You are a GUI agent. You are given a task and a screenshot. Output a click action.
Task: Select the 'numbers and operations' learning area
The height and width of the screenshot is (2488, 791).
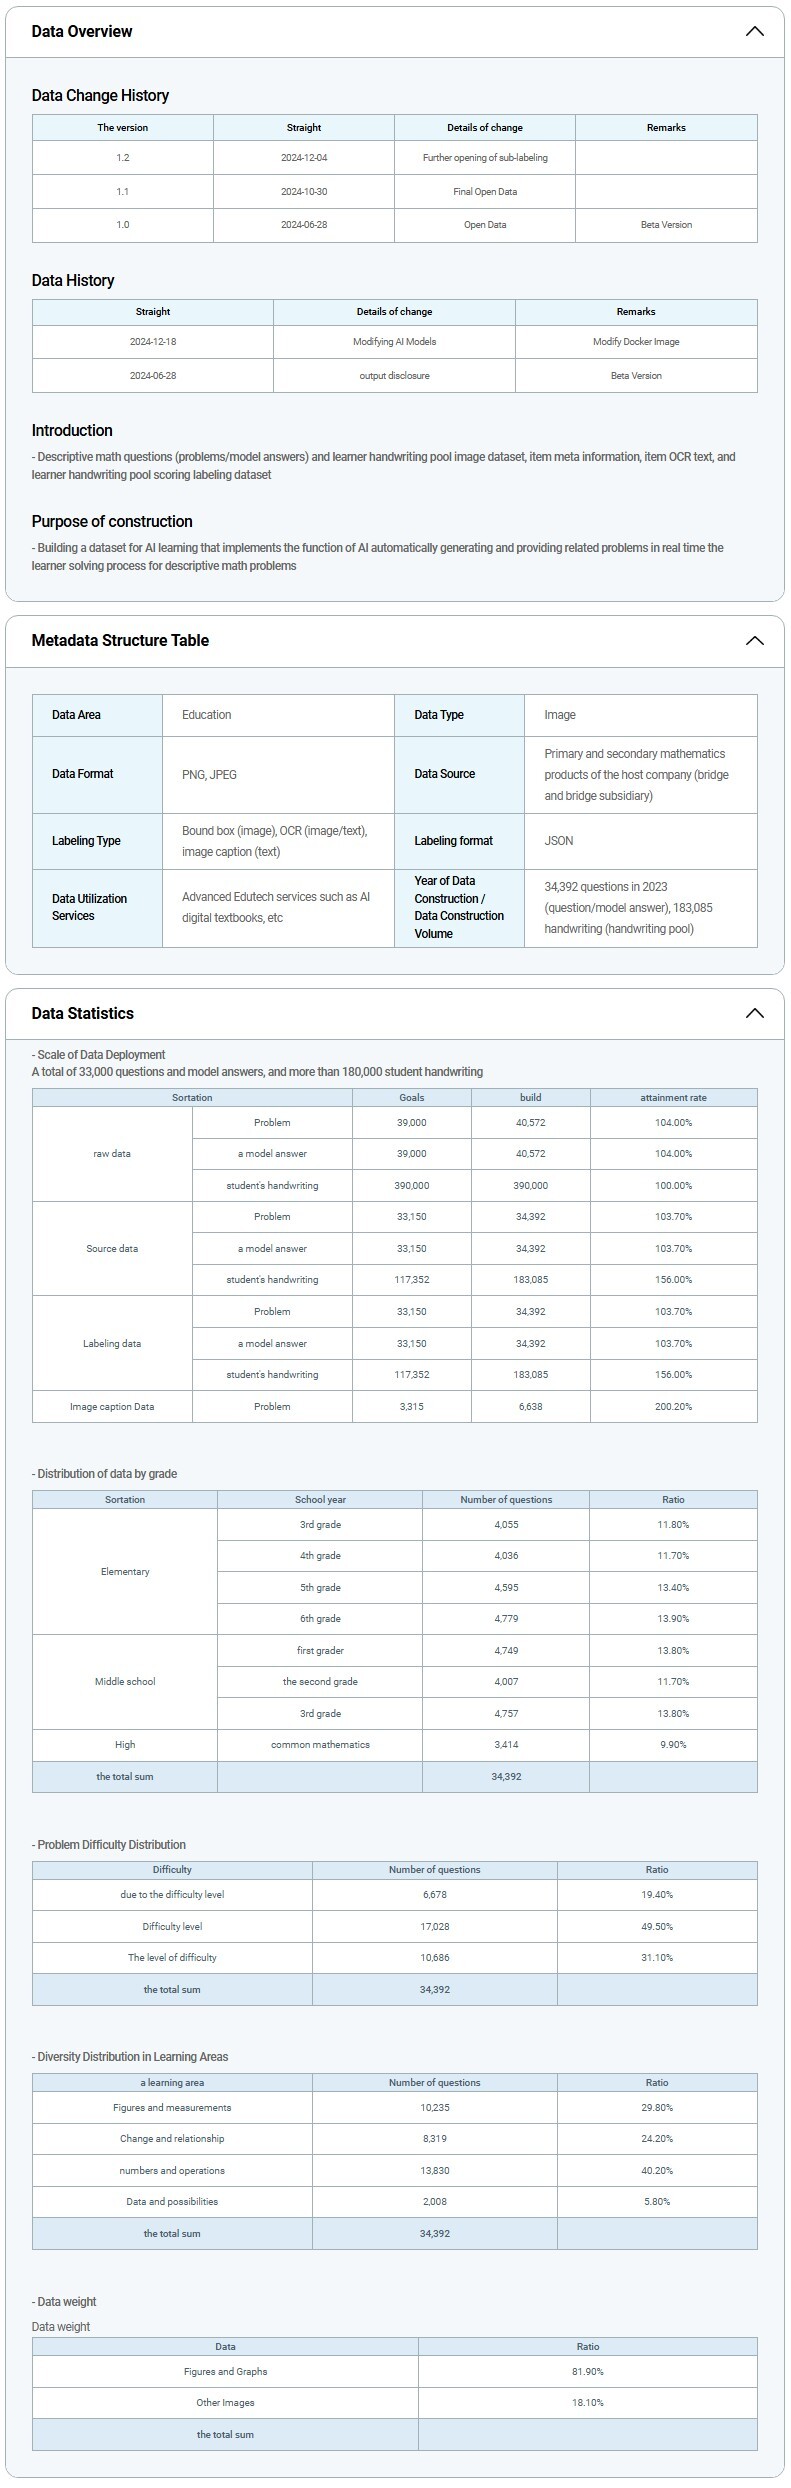point(172,2171)
